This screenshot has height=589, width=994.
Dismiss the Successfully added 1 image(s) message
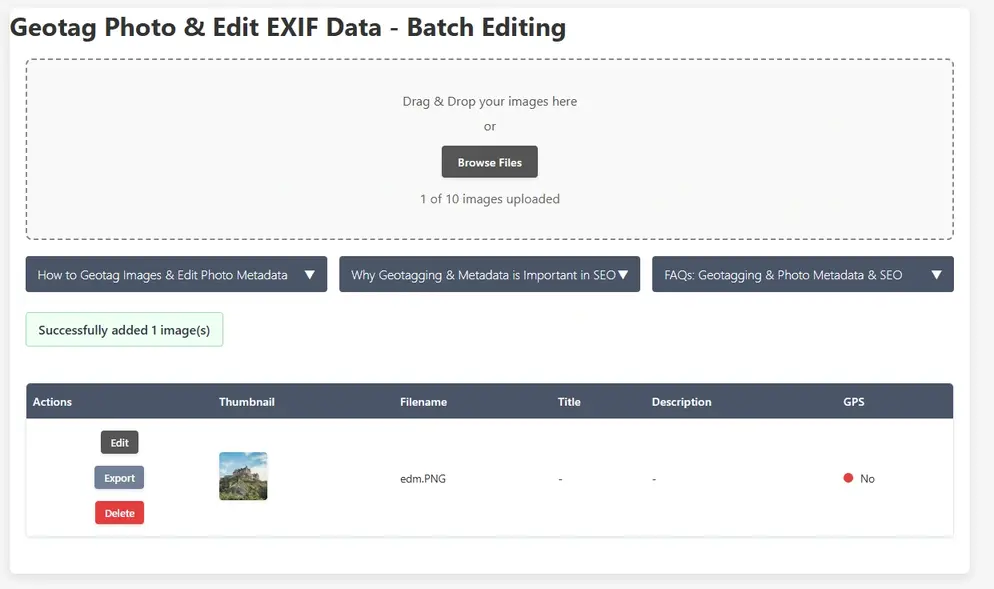coord(124,329)
